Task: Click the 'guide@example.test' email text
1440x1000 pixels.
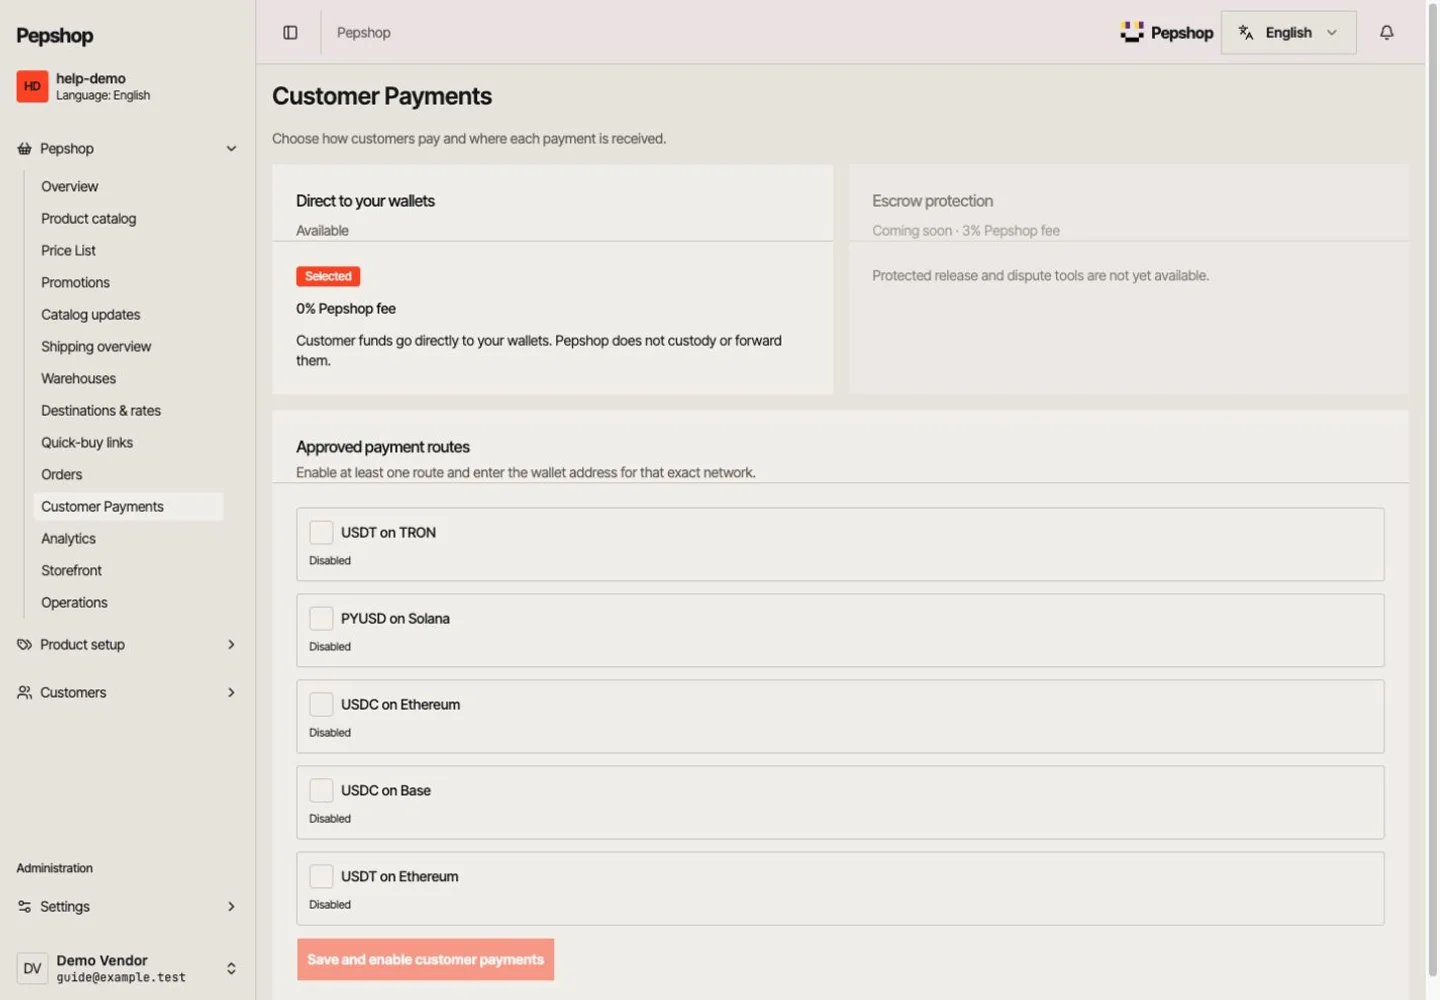Action: pos(121,977)
